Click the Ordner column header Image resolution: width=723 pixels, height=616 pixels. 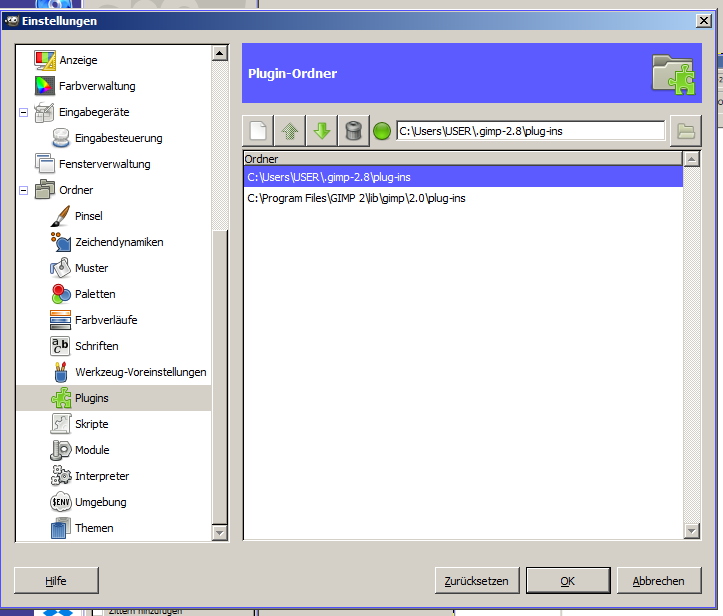click(462, 159)
